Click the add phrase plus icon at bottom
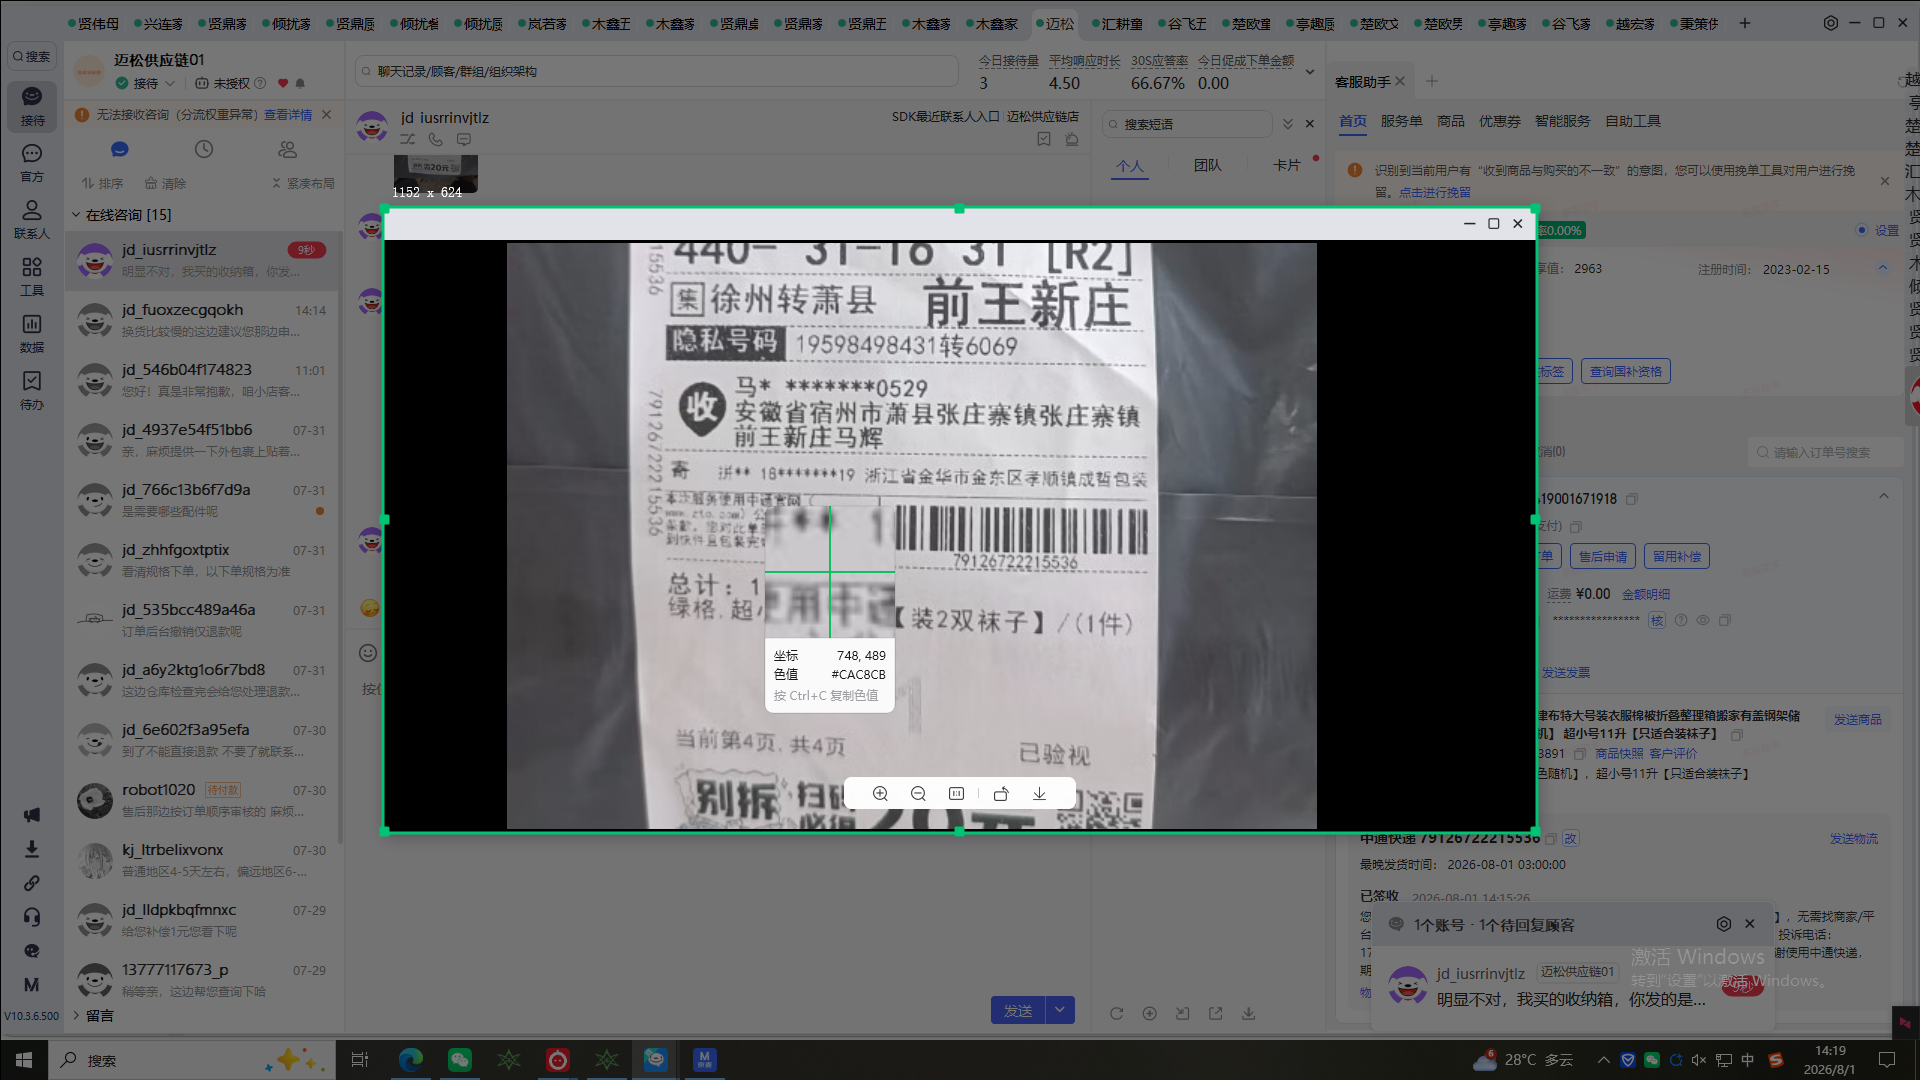The width and height of the screenshot is (1920, 1080). [x=1150, y=1013]
